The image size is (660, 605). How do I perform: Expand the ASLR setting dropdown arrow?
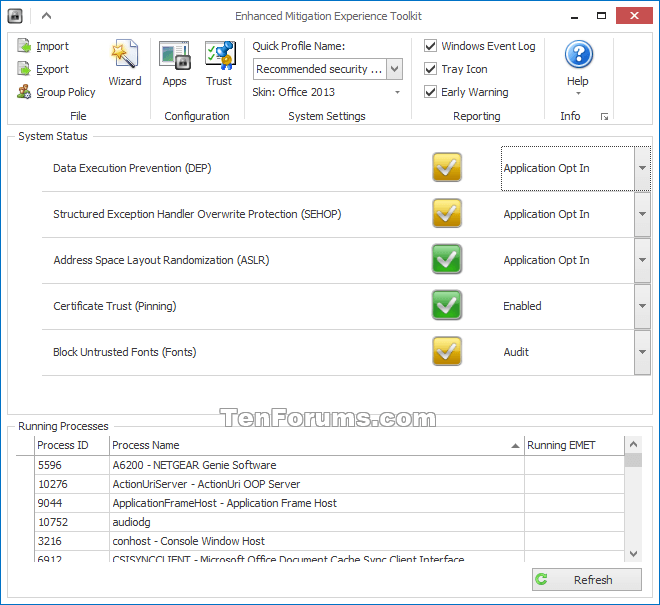coord(642,260)
